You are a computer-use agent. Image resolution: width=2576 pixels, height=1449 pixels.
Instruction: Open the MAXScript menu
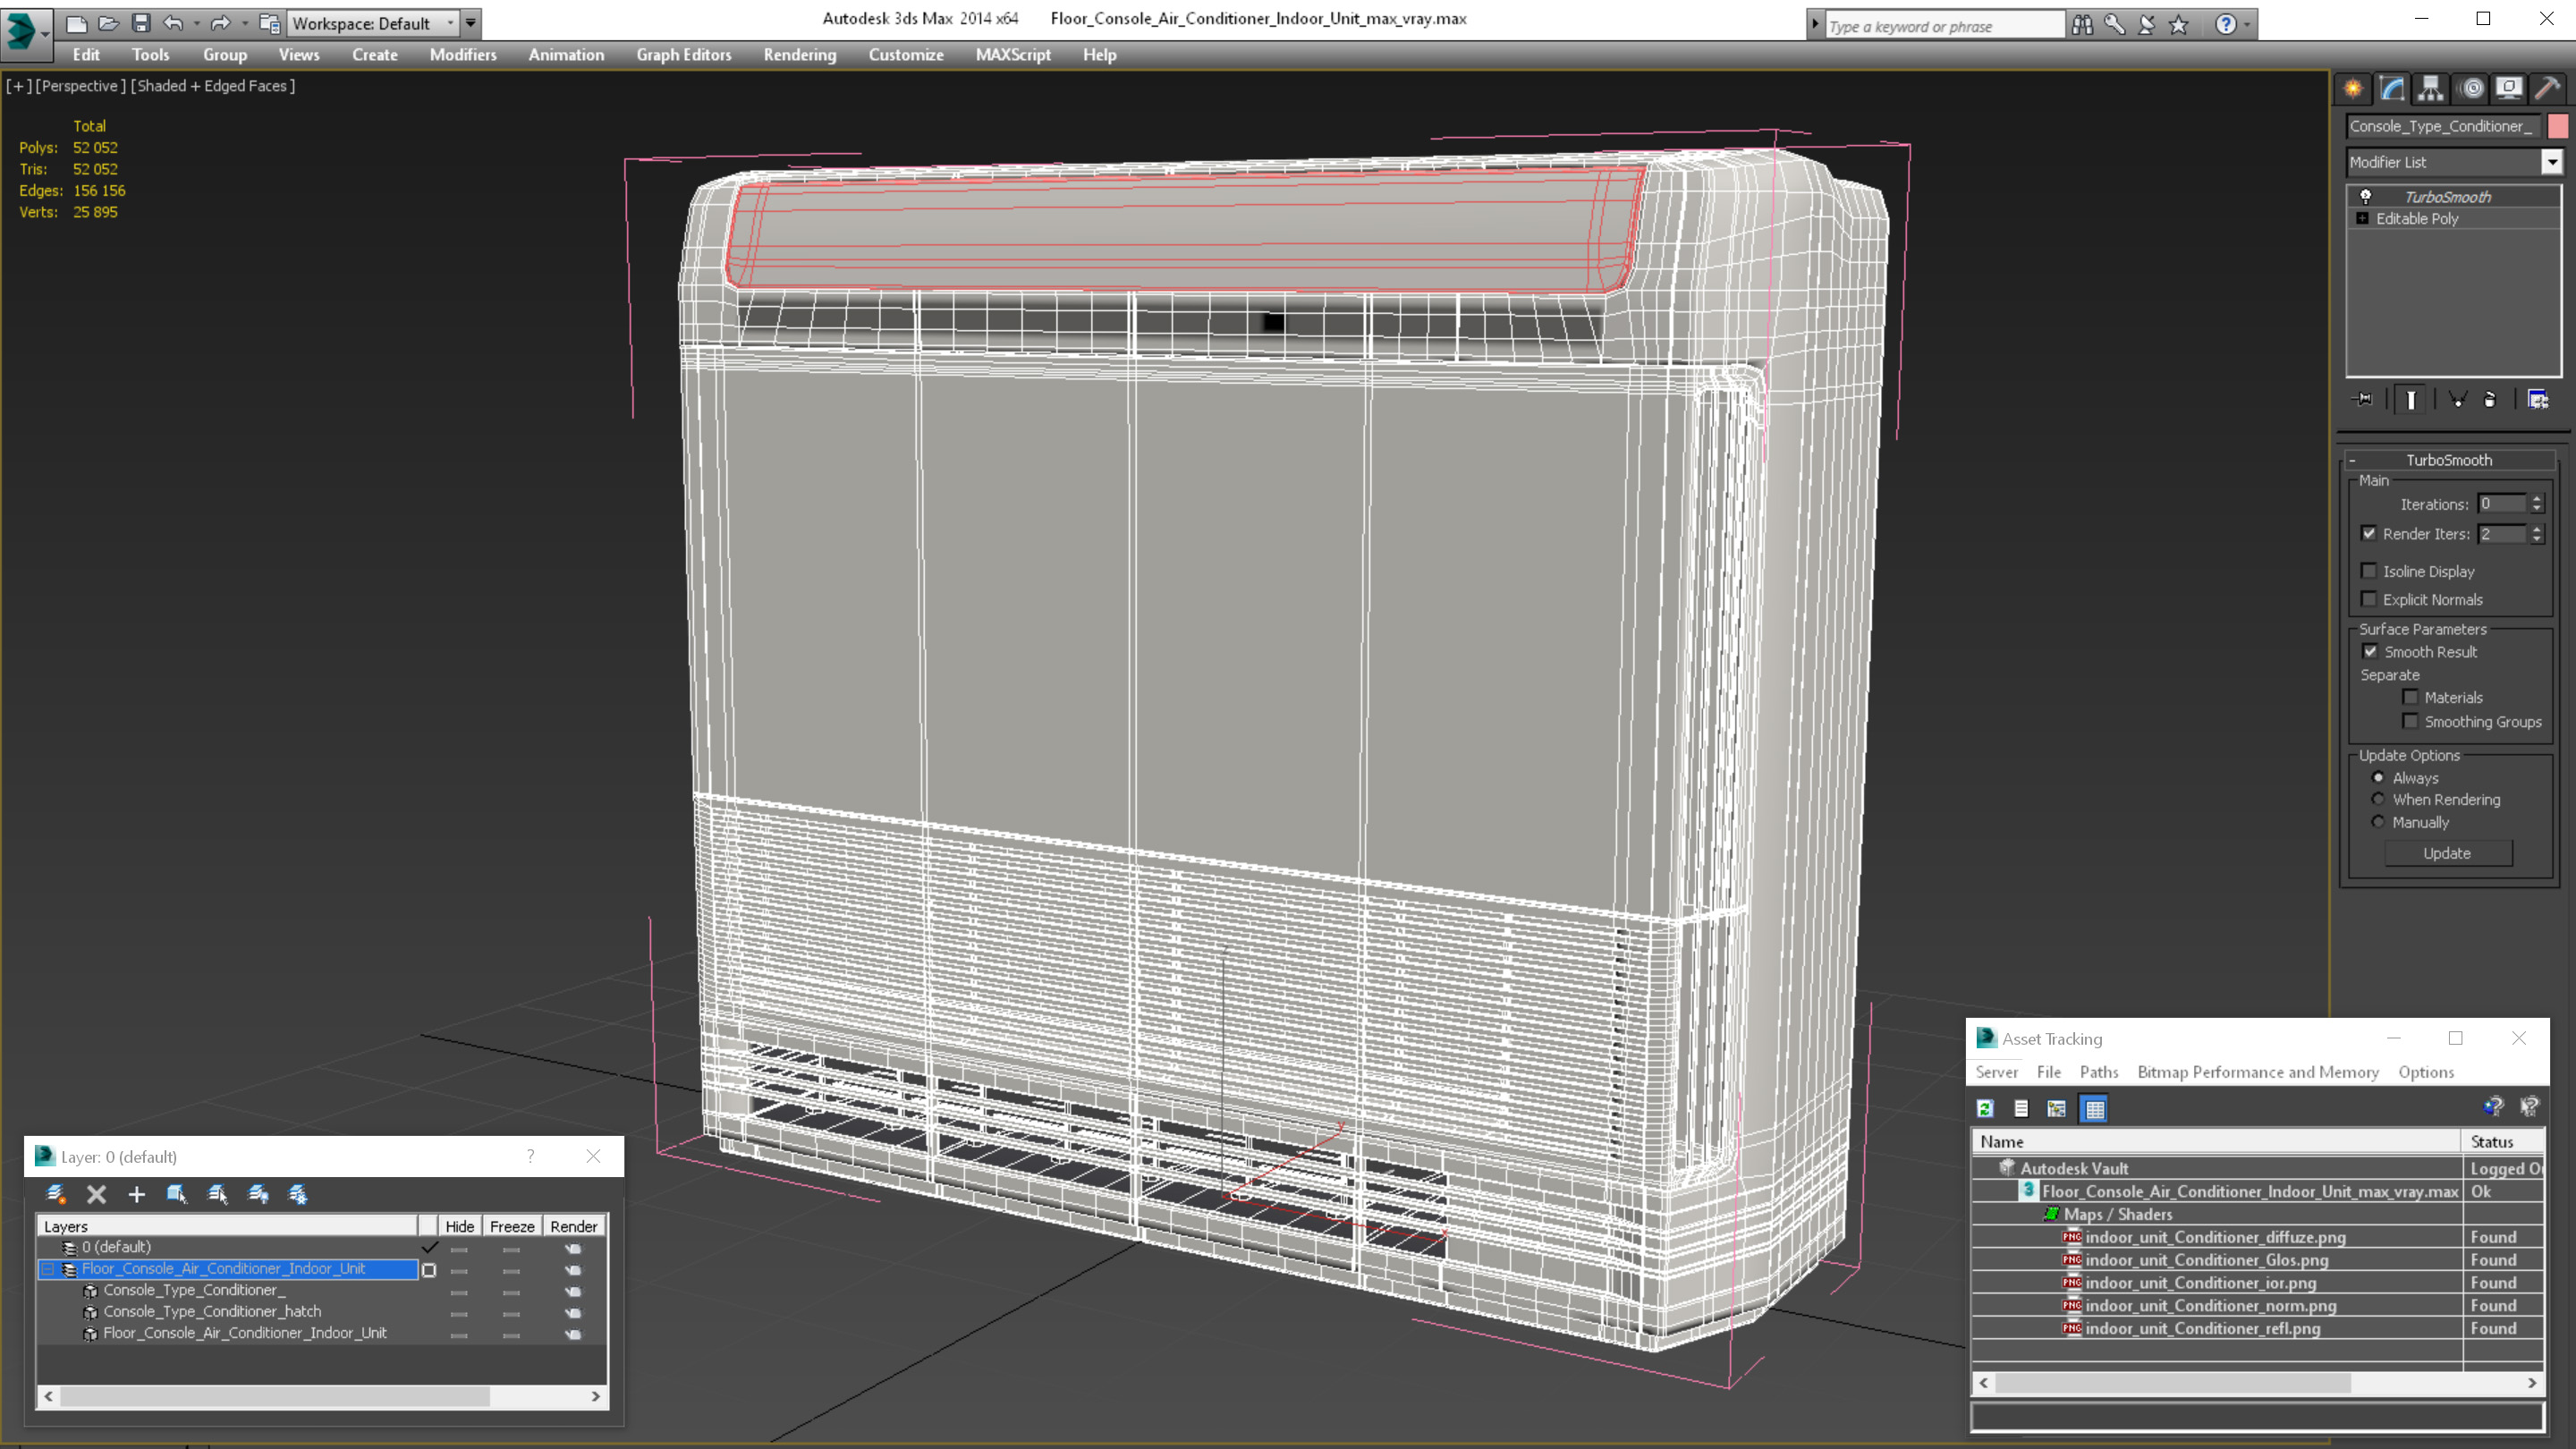[x=1013, y=55]
